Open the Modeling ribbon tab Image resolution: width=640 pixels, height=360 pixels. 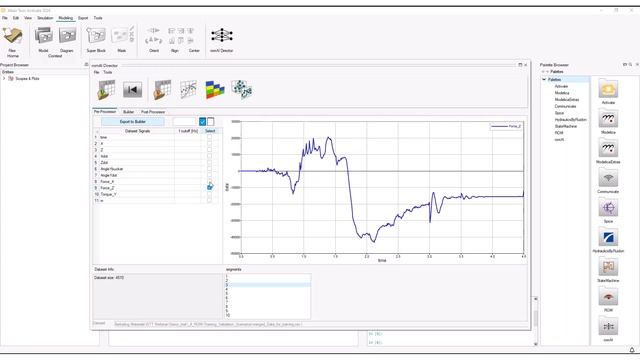pyautogui.click(x=65, y=18)
